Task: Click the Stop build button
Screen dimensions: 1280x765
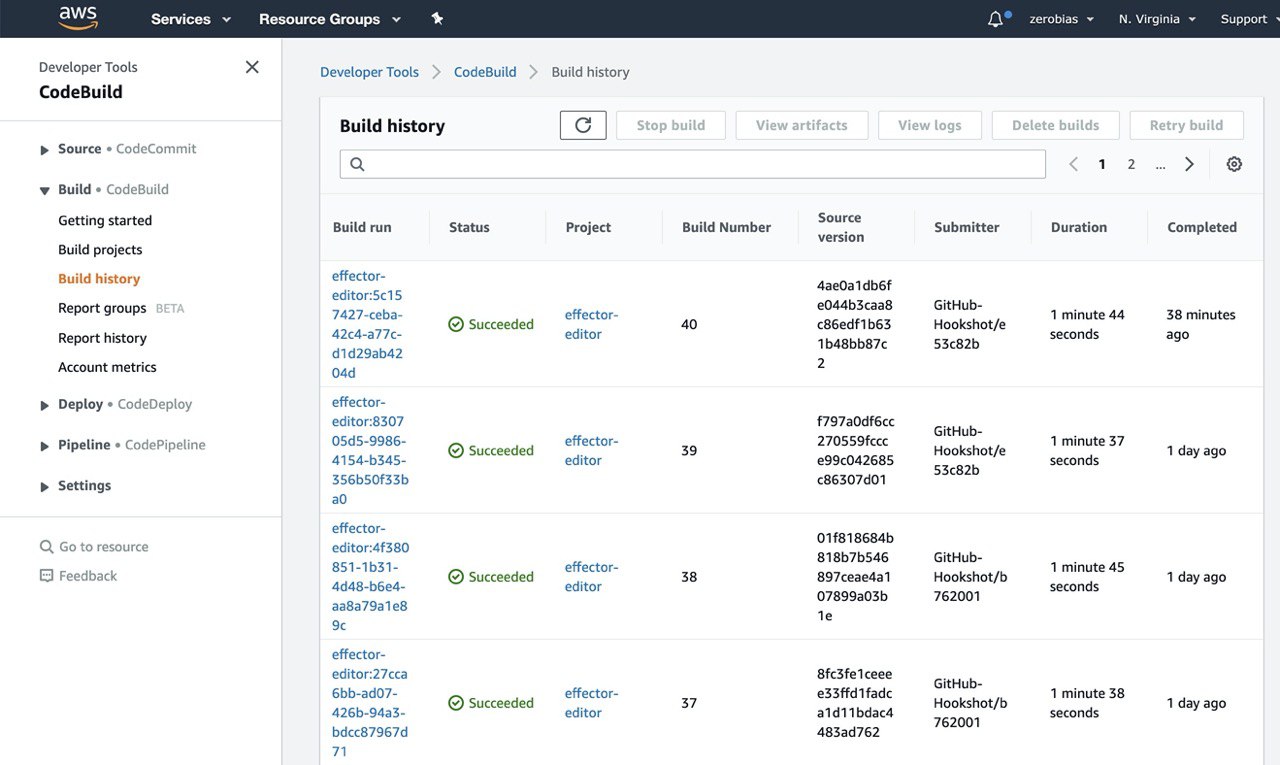Action: click(x=671, y=125)
